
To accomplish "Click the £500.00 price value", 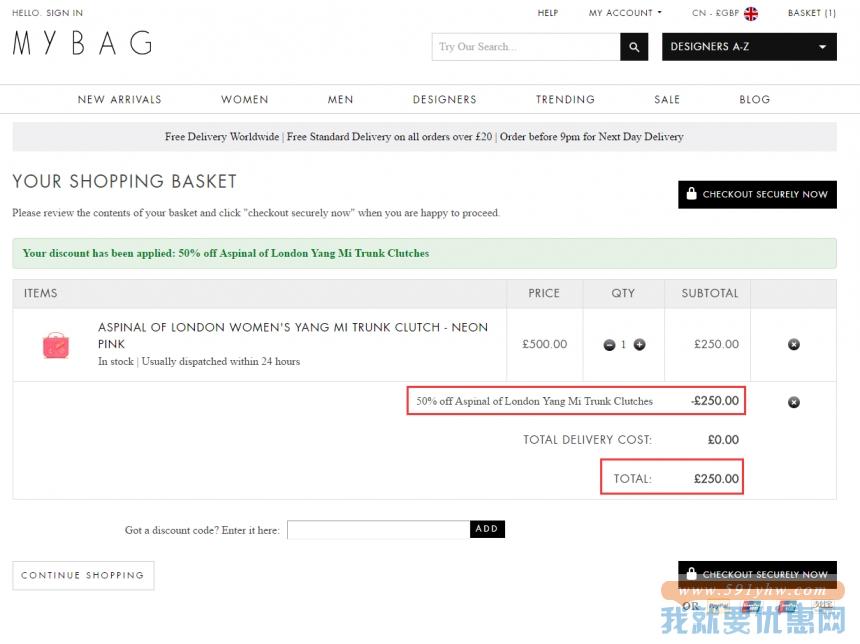I will coord(545,344).
